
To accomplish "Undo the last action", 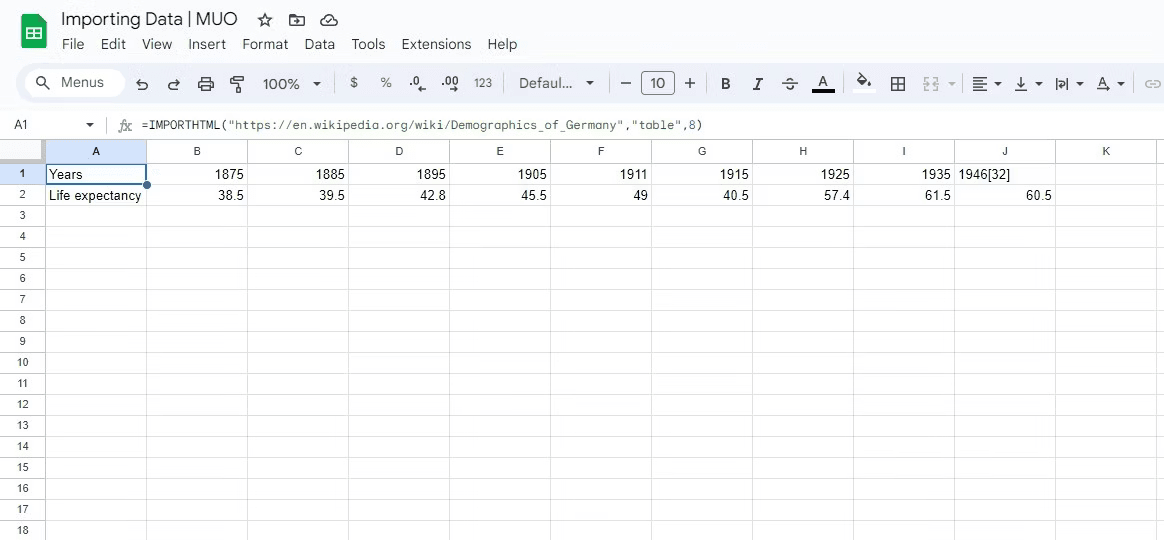I will 142,84.
